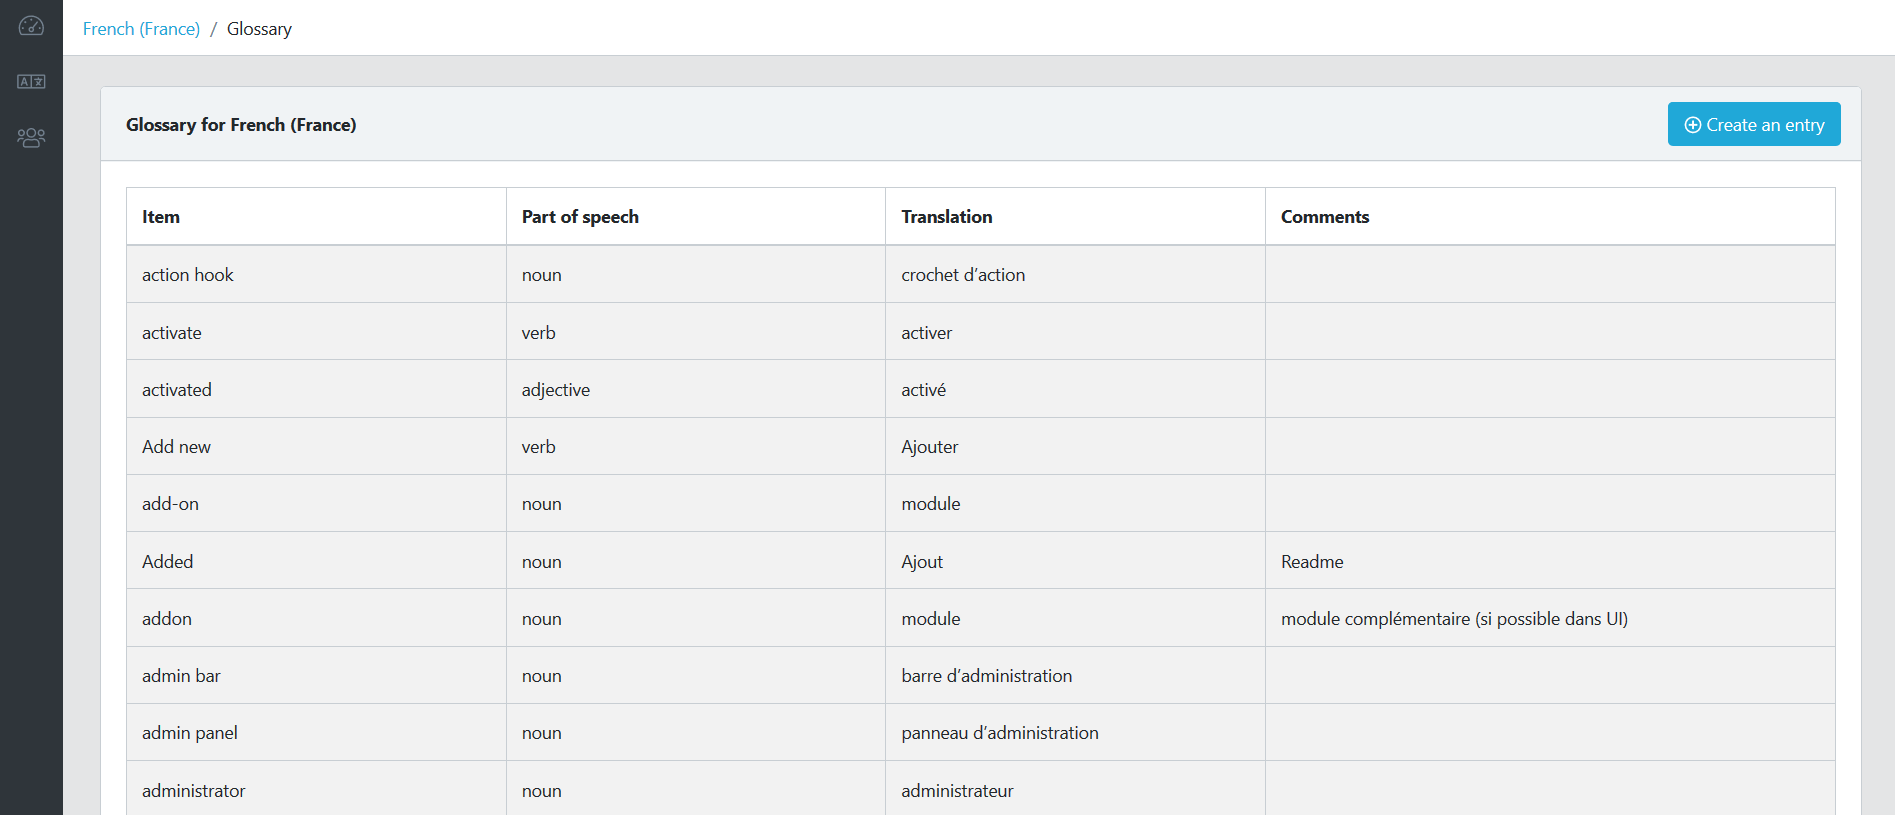Click 'verb' in the activate row
1895x815 pixels.
(538, 333)
